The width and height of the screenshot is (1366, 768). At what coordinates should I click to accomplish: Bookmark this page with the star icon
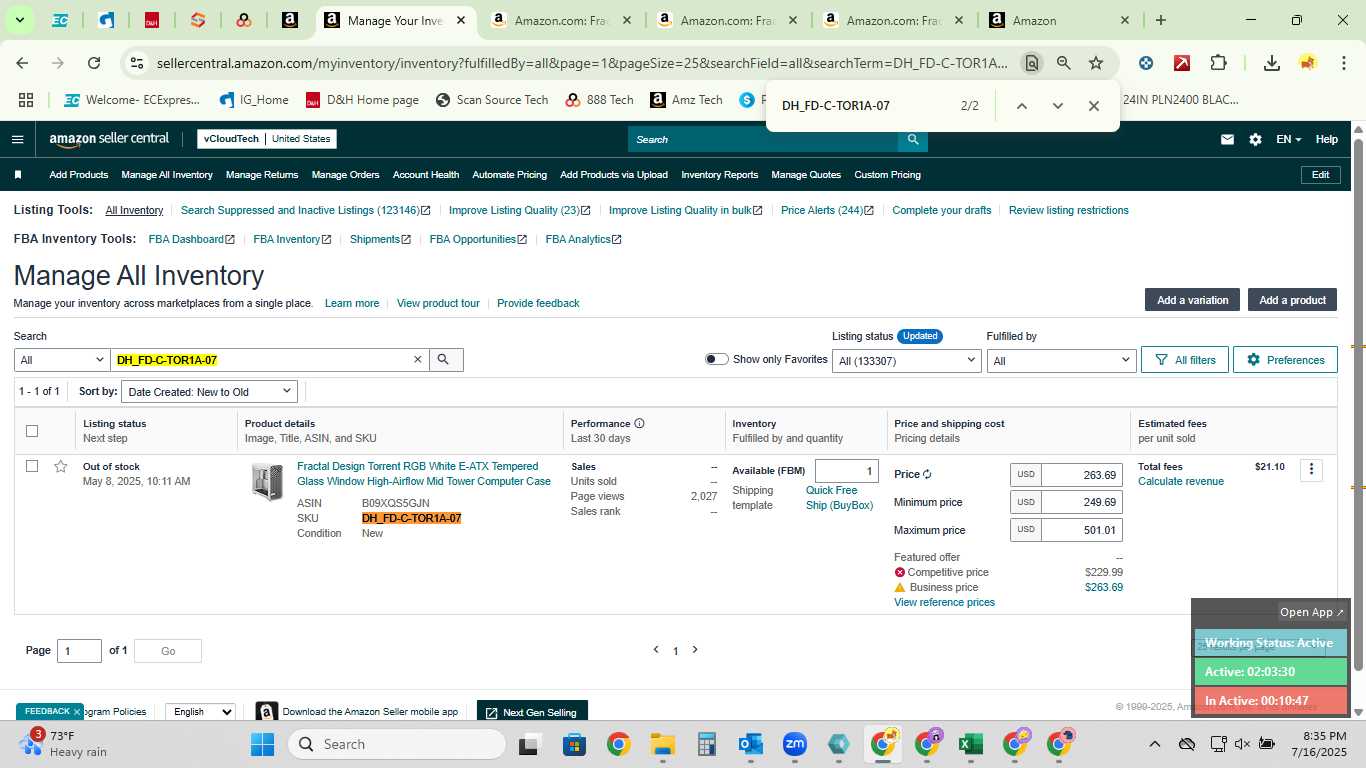tap(1096, 63)
